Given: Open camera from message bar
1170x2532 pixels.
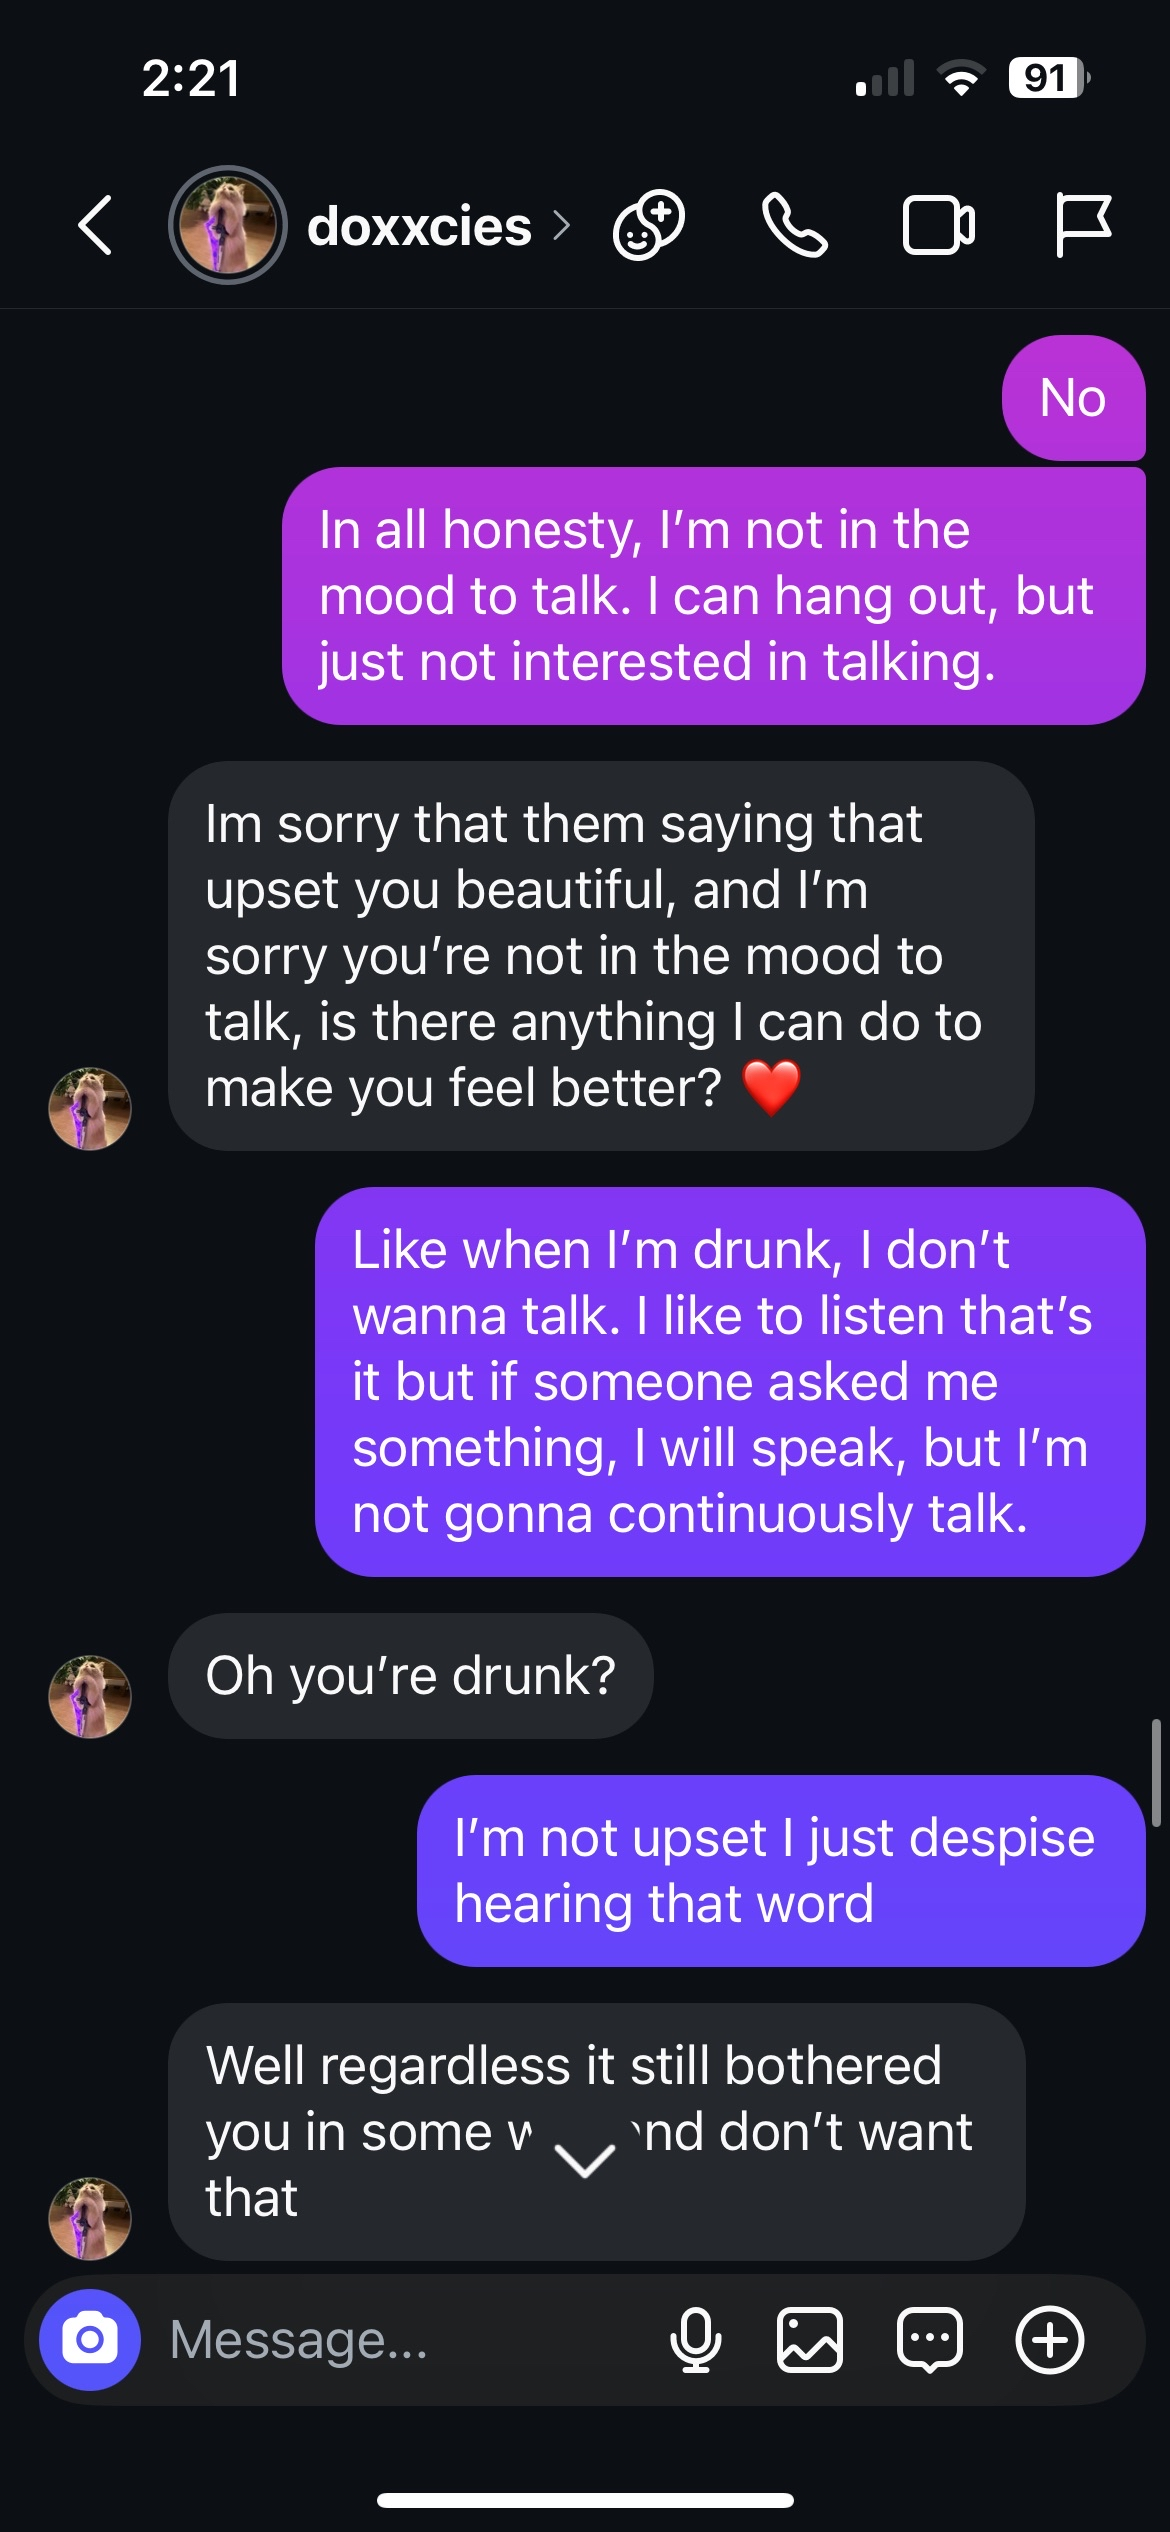Looking at the screenshot, I should (x=90, y=2340).
